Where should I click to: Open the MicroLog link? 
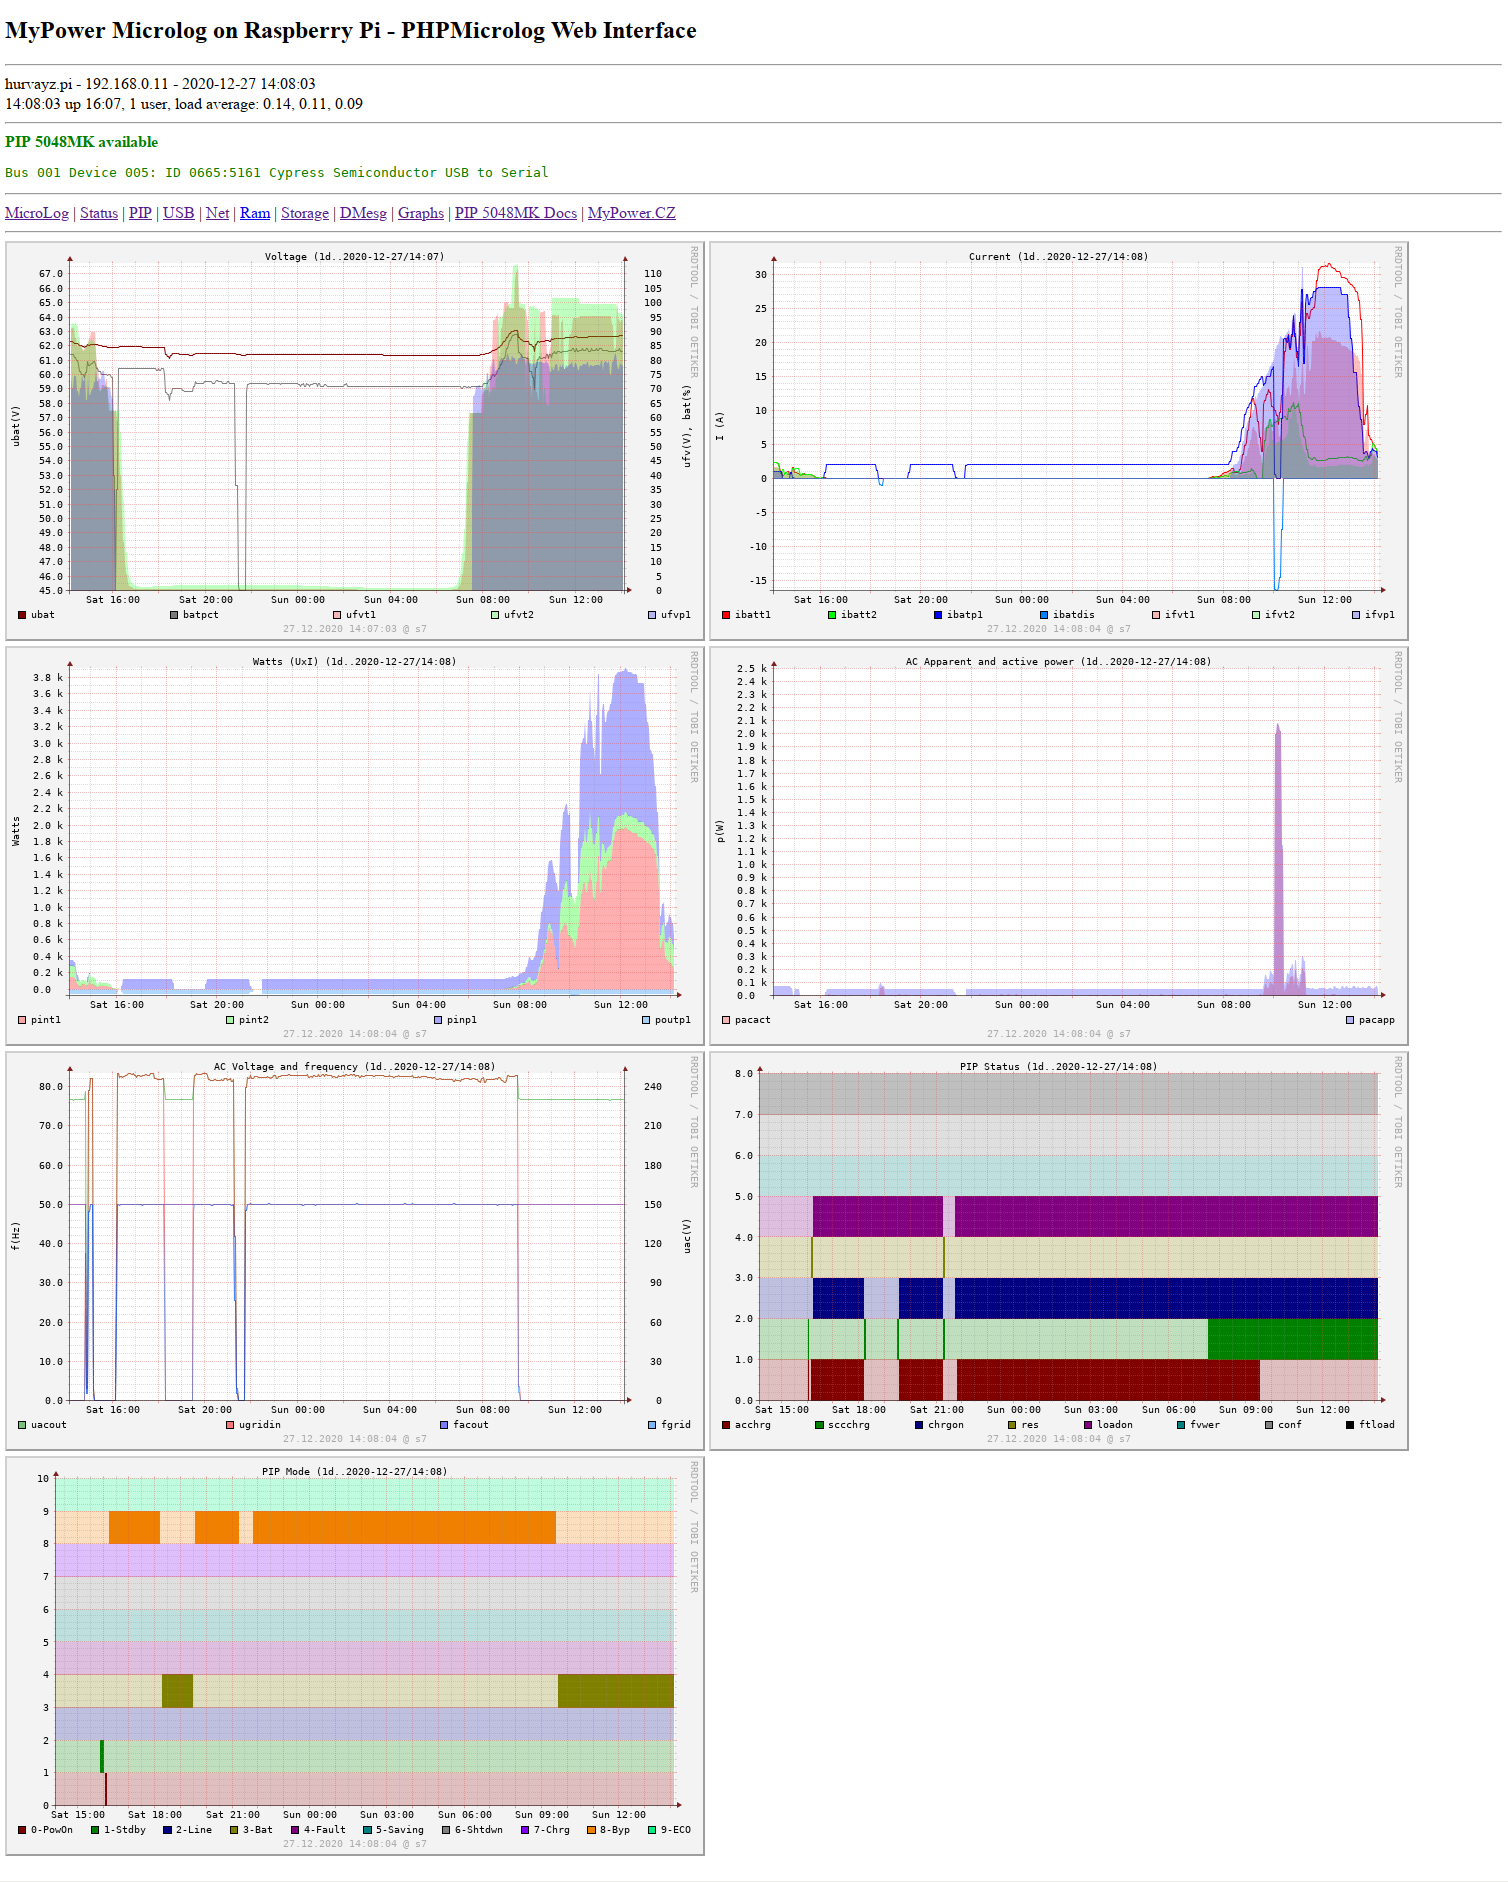pos(37,213)
